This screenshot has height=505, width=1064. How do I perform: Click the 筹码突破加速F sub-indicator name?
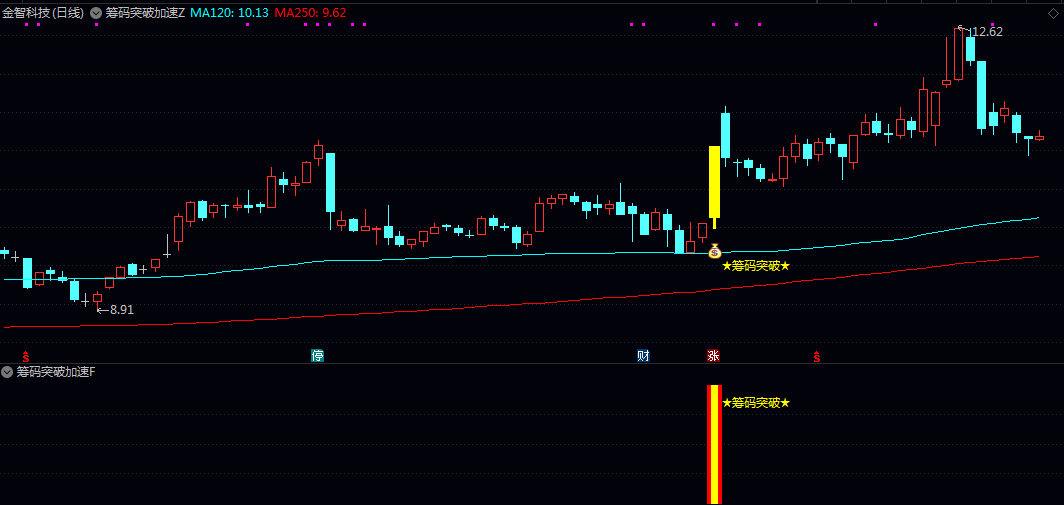pyautogui.click(x=56, y=371)
